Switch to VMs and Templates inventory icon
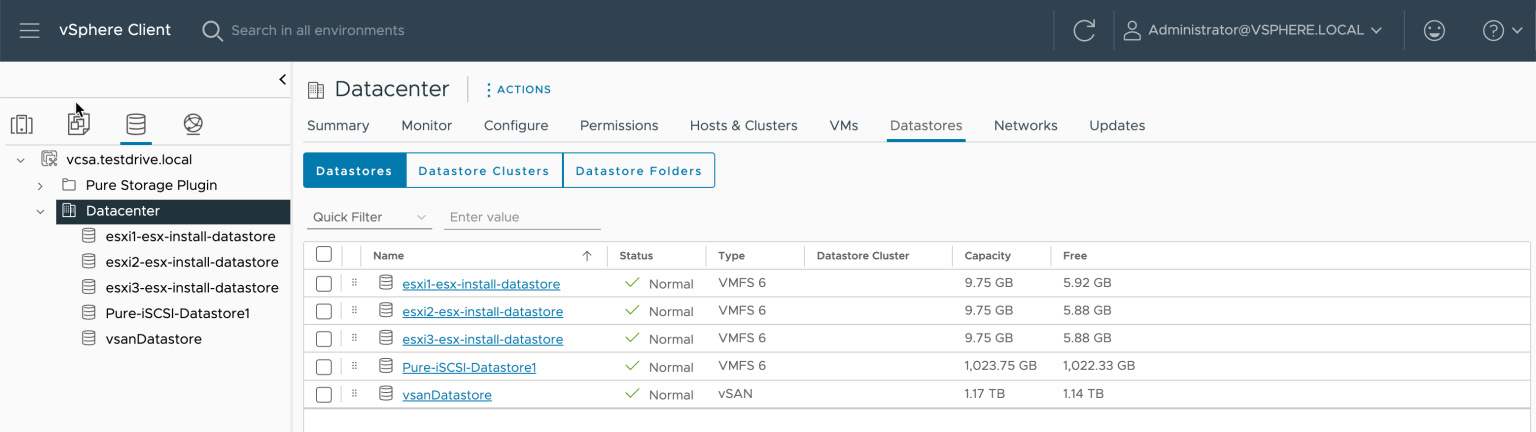Viewport: 1536px width, 432px height. pyautogui.click(x=79, y=124)
